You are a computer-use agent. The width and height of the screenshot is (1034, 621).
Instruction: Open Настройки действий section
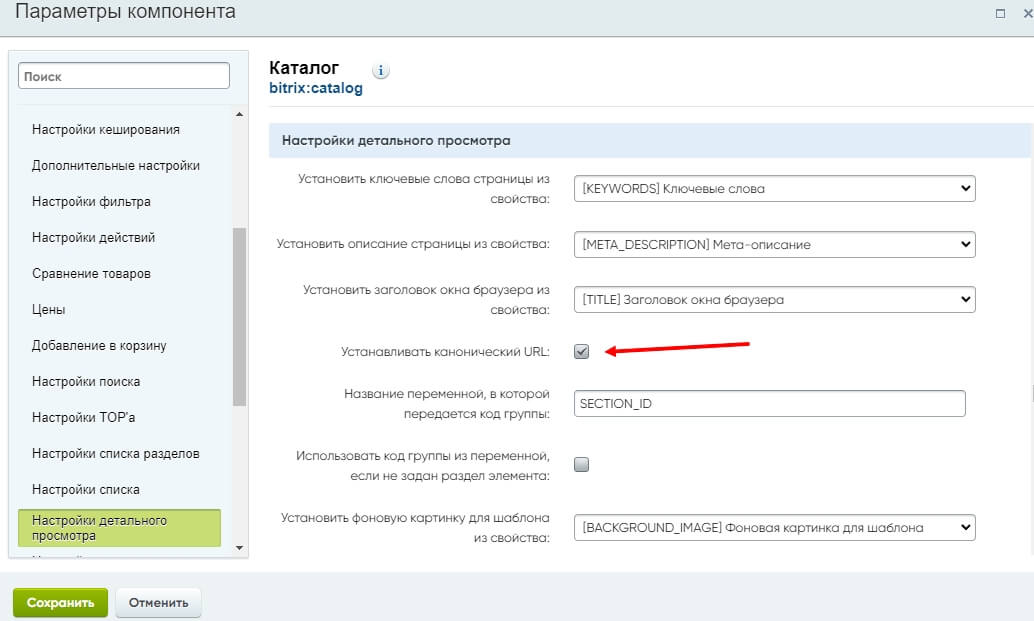point(93,237)
